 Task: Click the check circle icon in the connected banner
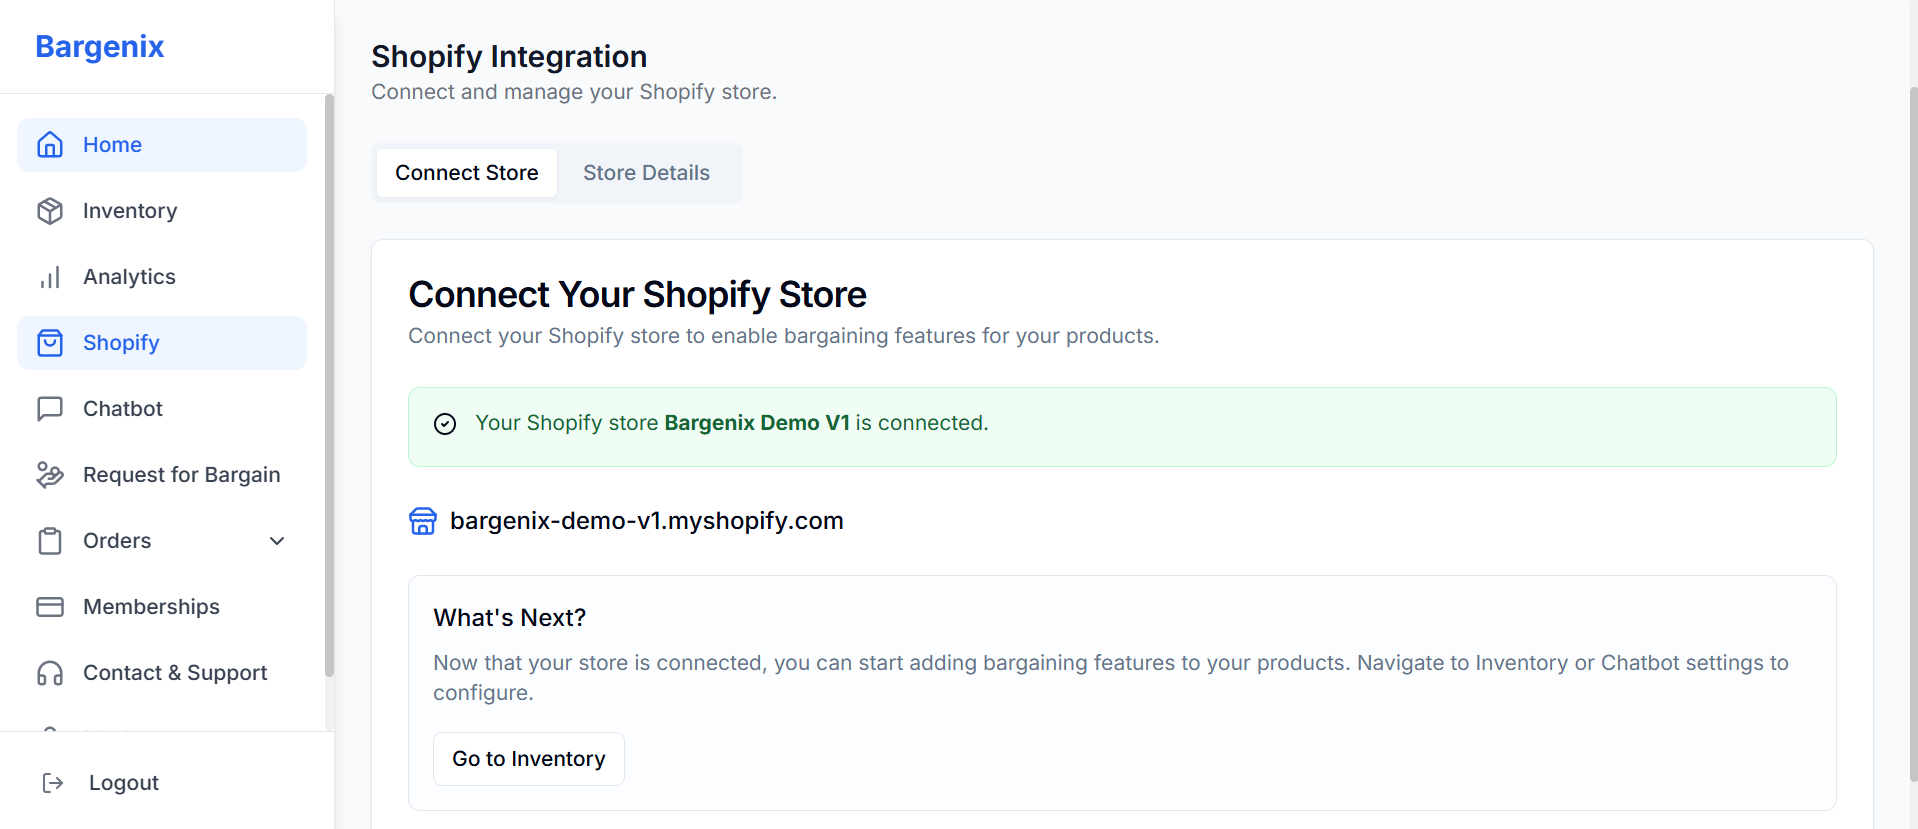[445, 424]
